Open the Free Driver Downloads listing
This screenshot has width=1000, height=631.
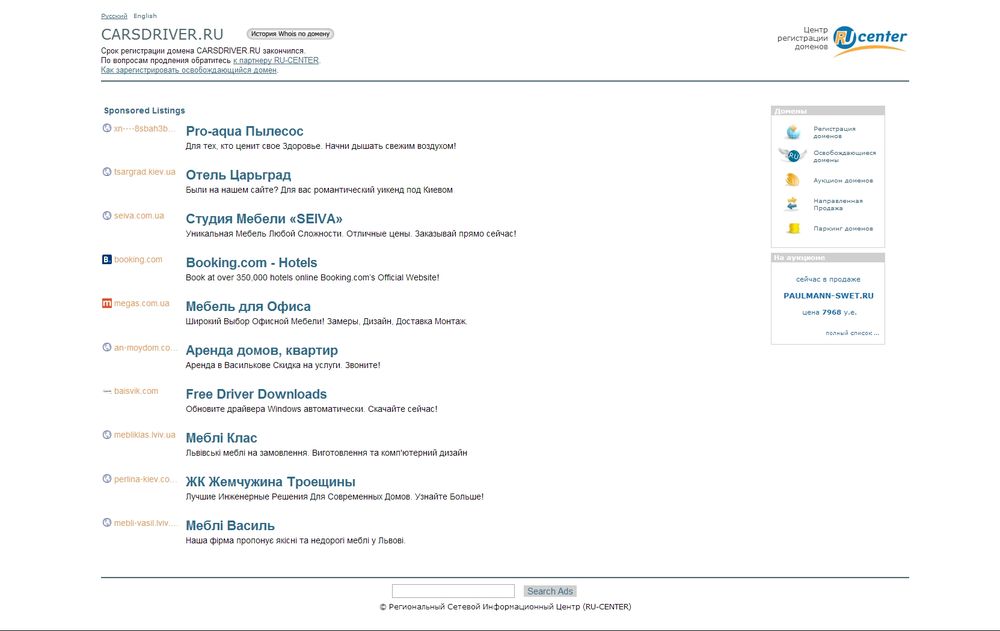(x=256, y=394)
